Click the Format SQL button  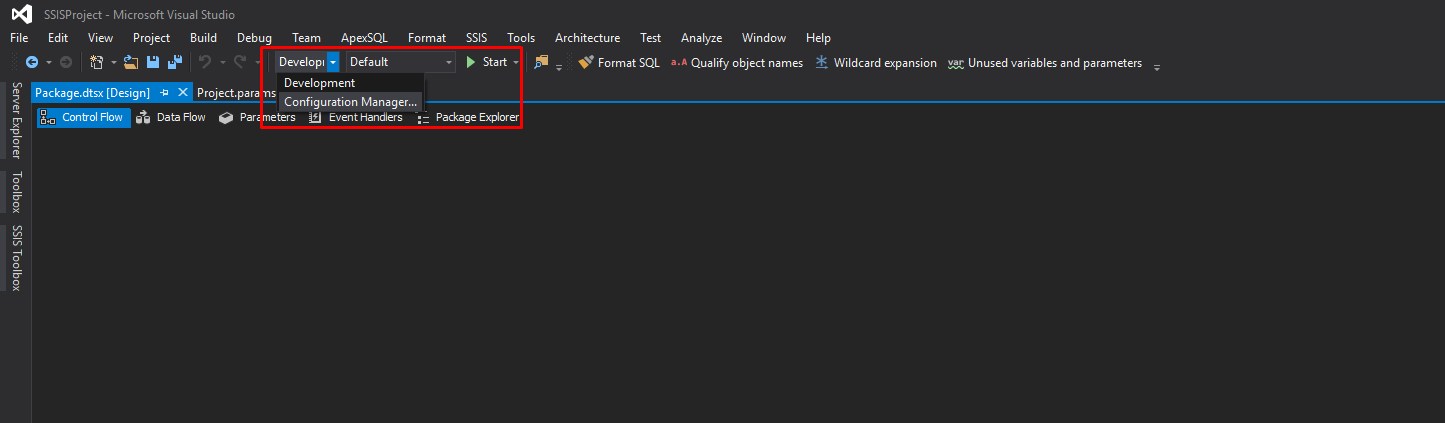(619, 62)
